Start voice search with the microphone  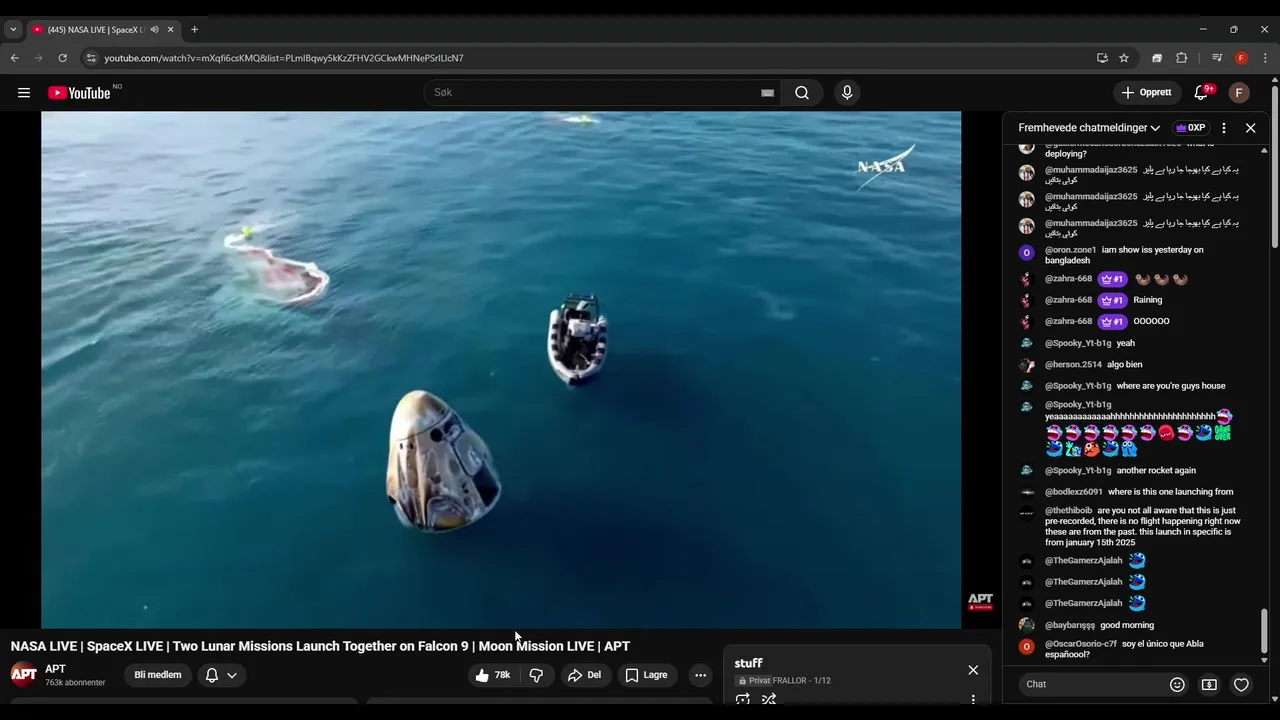[x=847, y=93]
